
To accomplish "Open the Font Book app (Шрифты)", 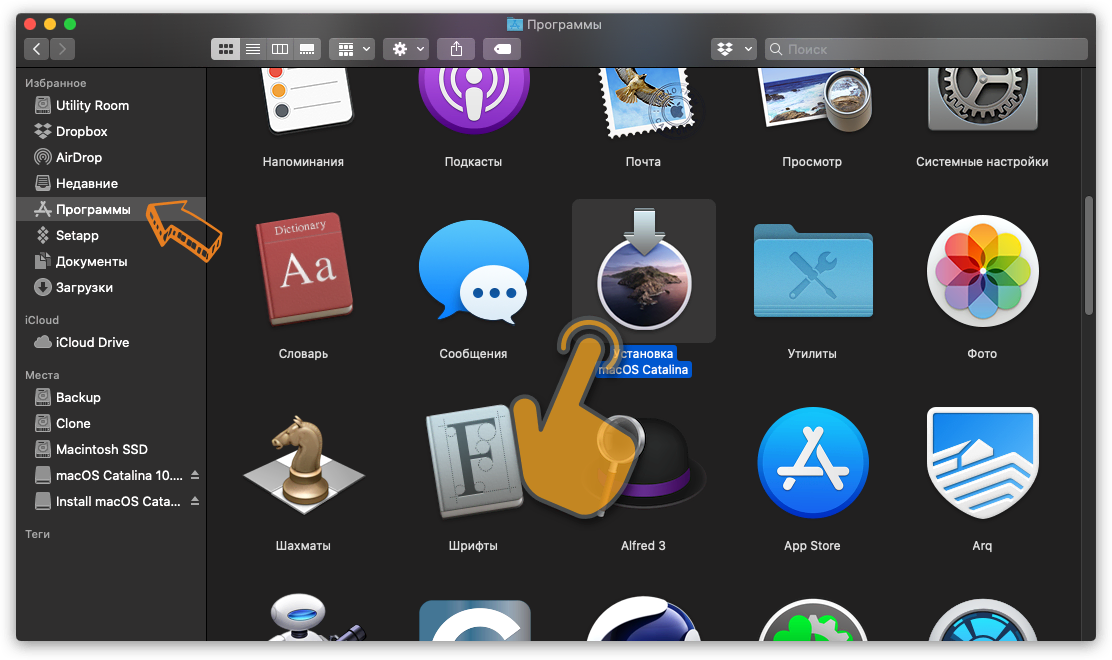I will coord(472,462).
